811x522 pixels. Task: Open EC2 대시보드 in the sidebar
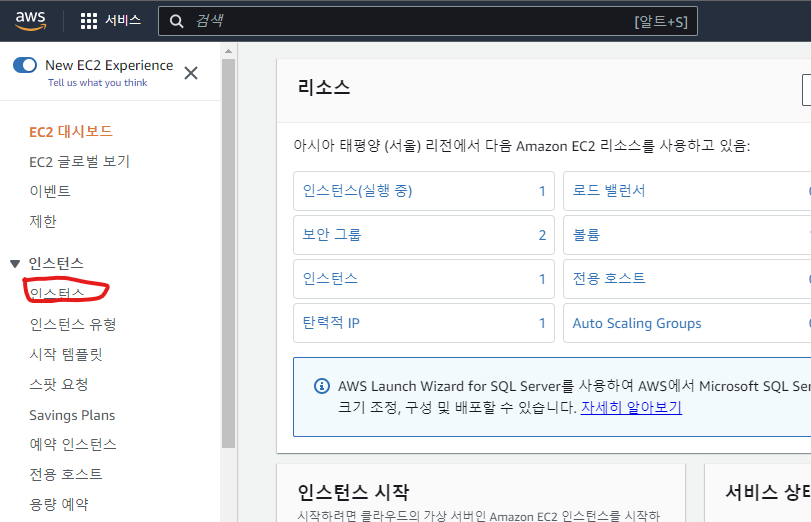click(x=71, y=131)
